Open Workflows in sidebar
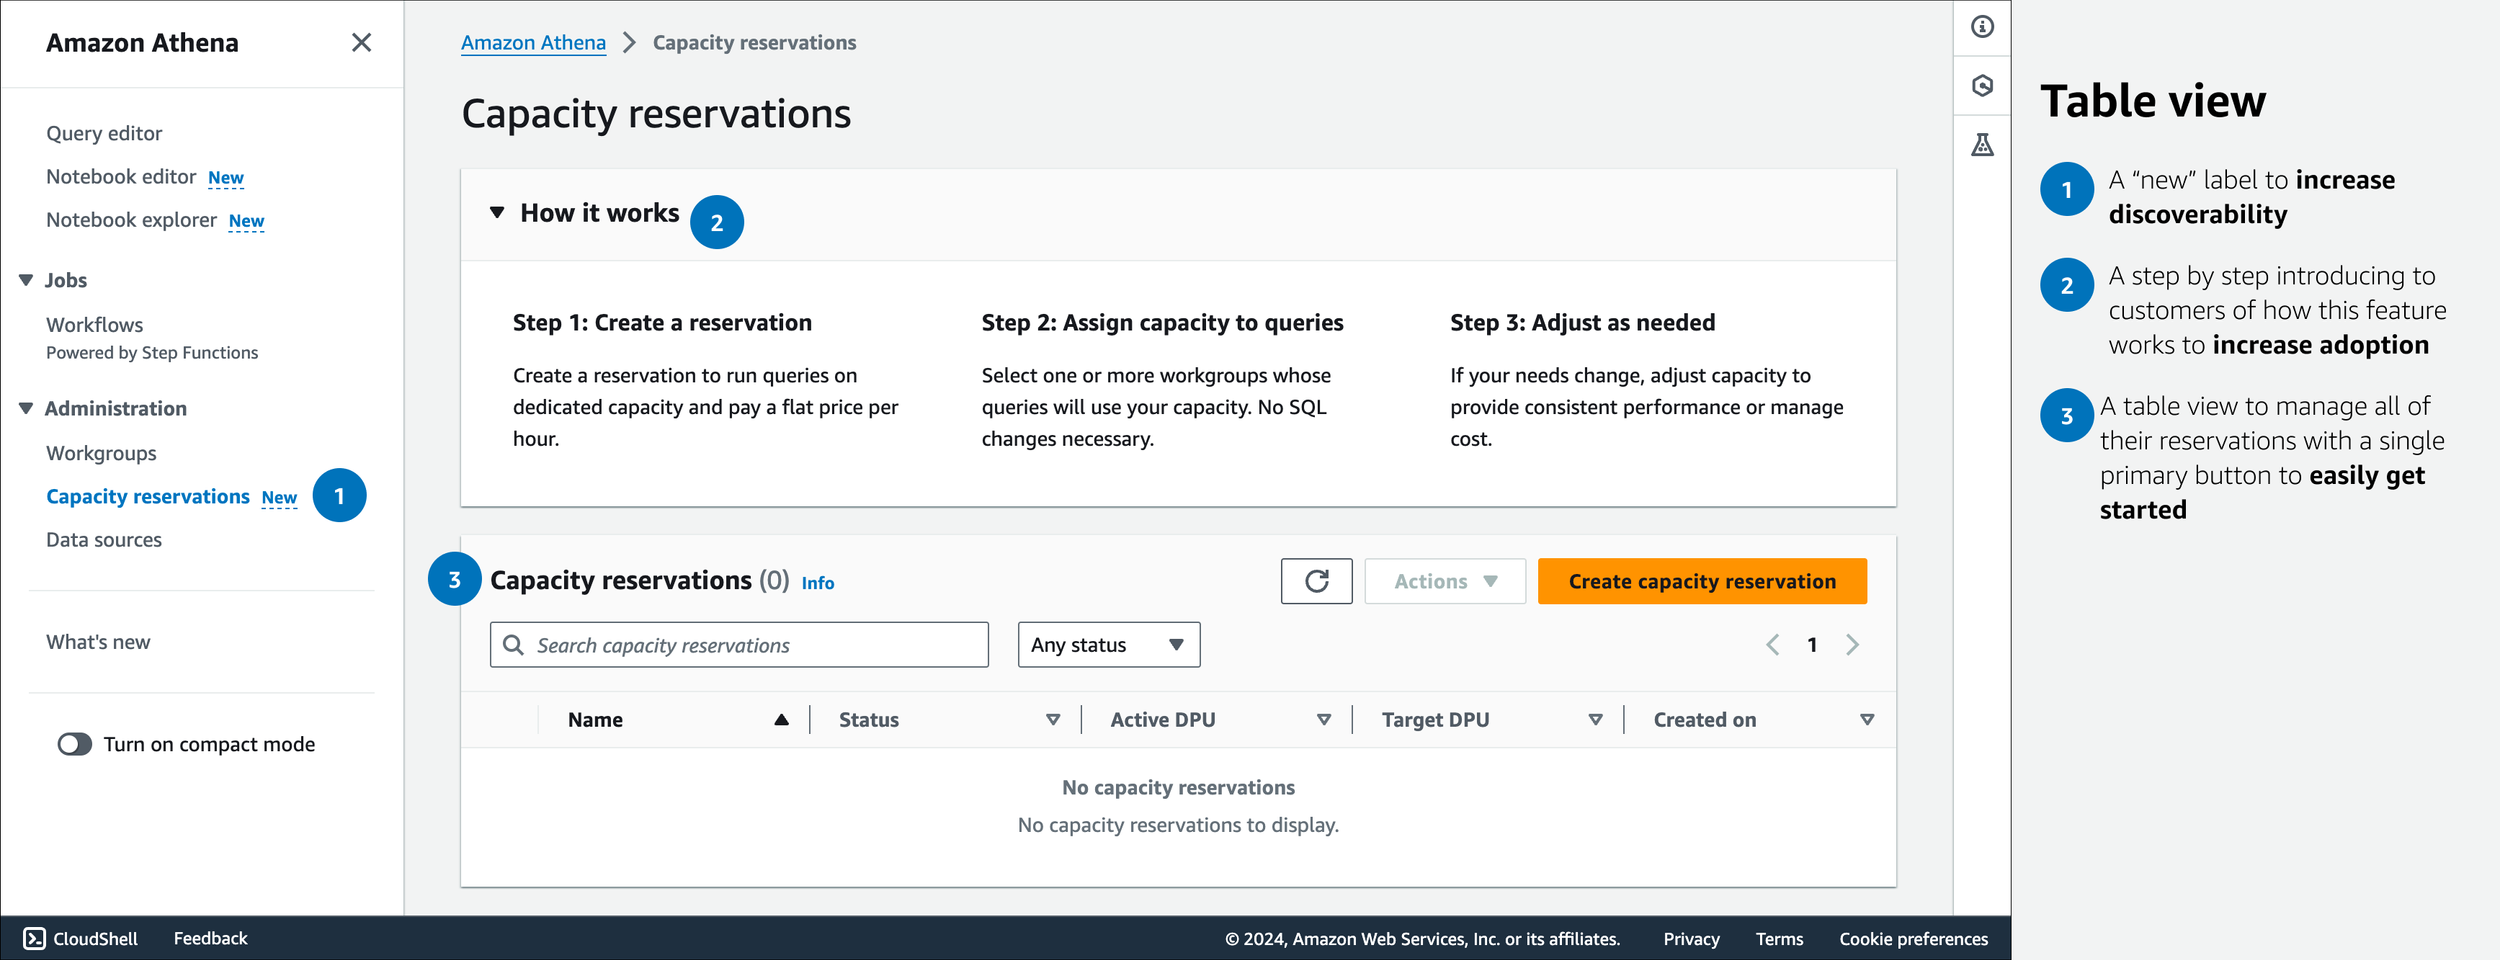2500x960 pixels. click(94, 325)
